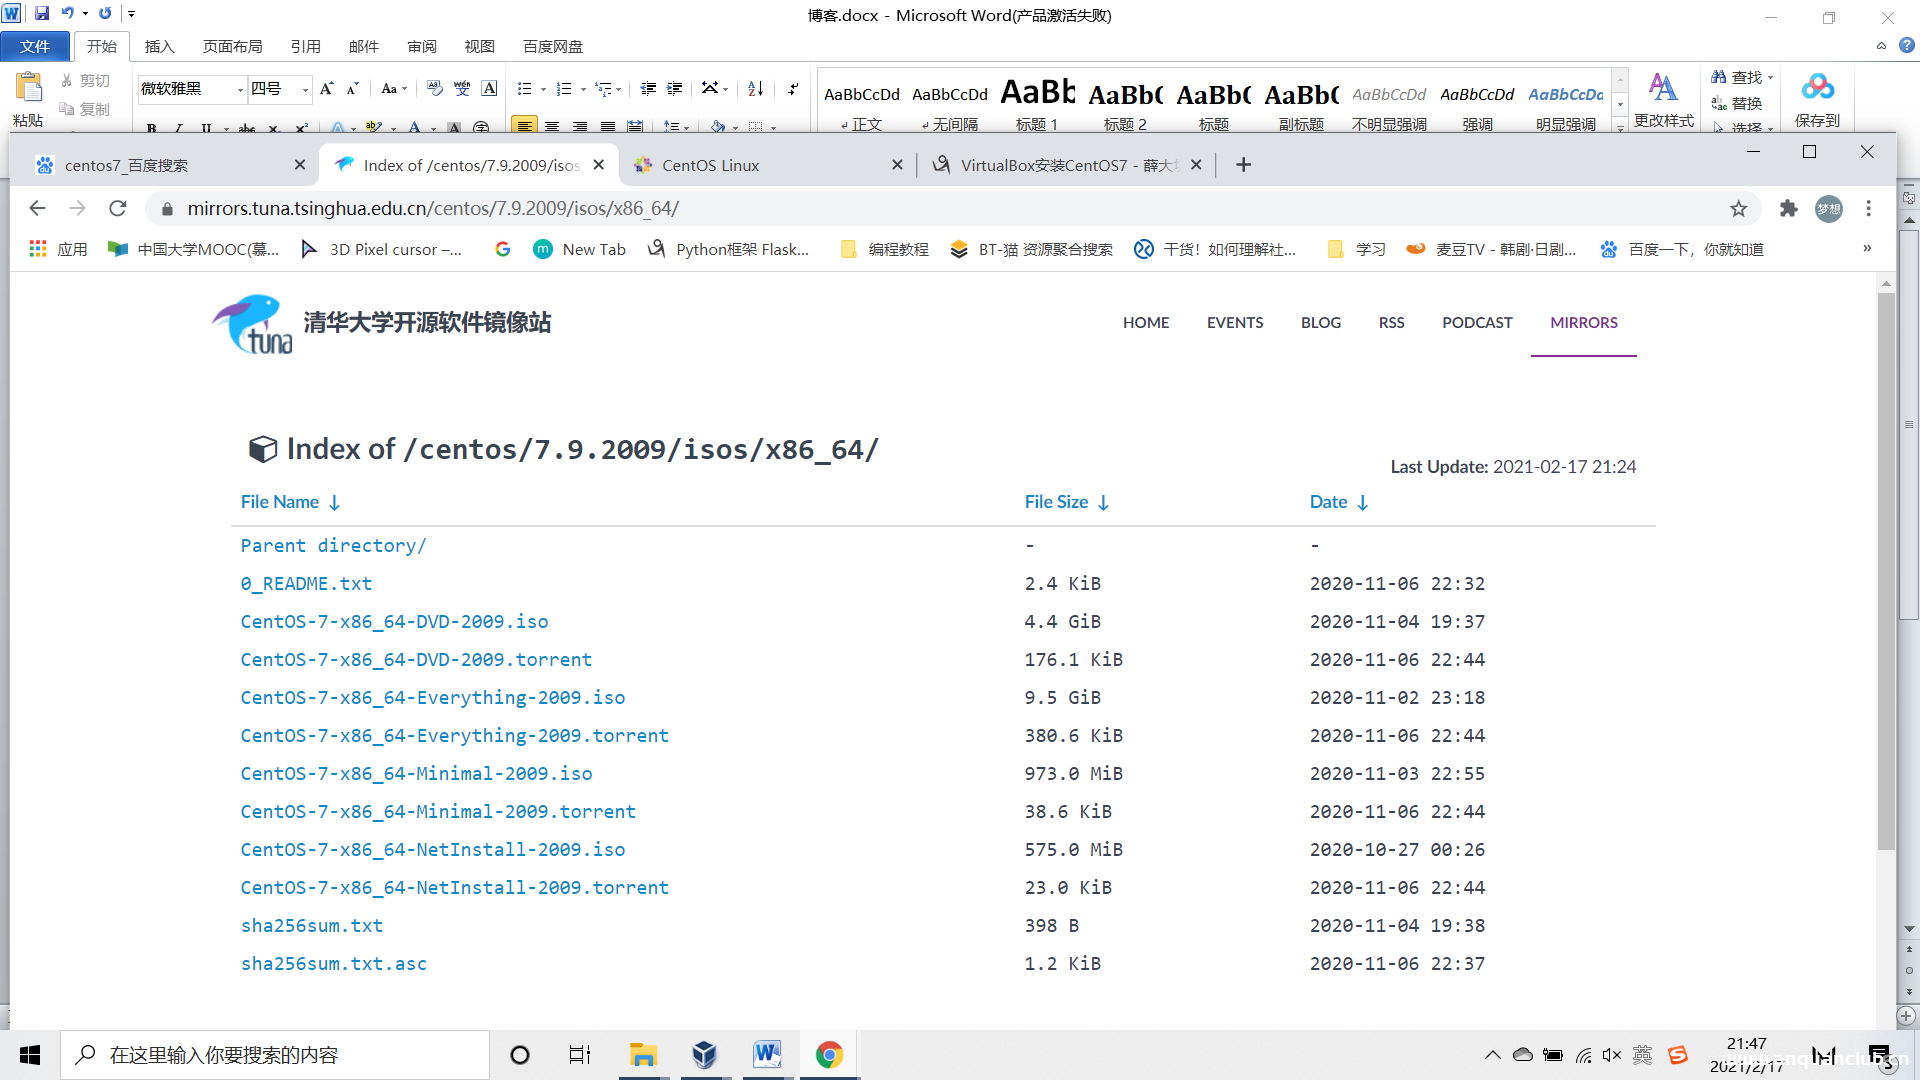Open VirtualBox from the taskbar
1920x1080 pixels.
click(x=705, y=1055)
